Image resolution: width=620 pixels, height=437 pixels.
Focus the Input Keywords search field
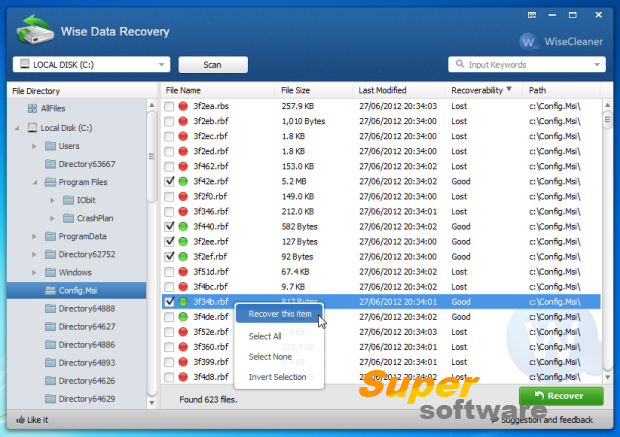(x=527, y=64)
